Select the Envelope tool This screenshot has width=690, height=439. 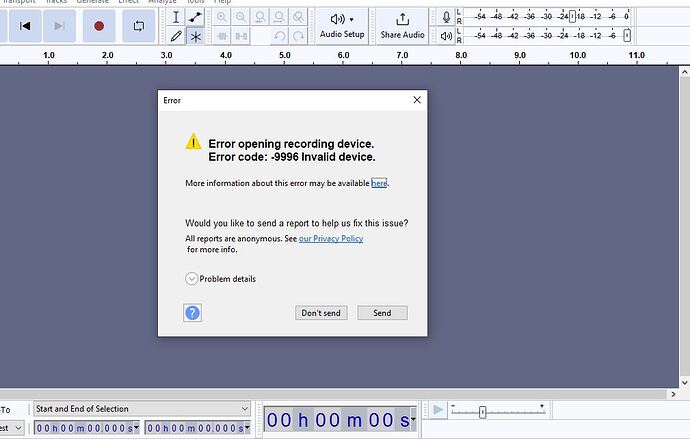pyautogui.click(x=196, y=17)
